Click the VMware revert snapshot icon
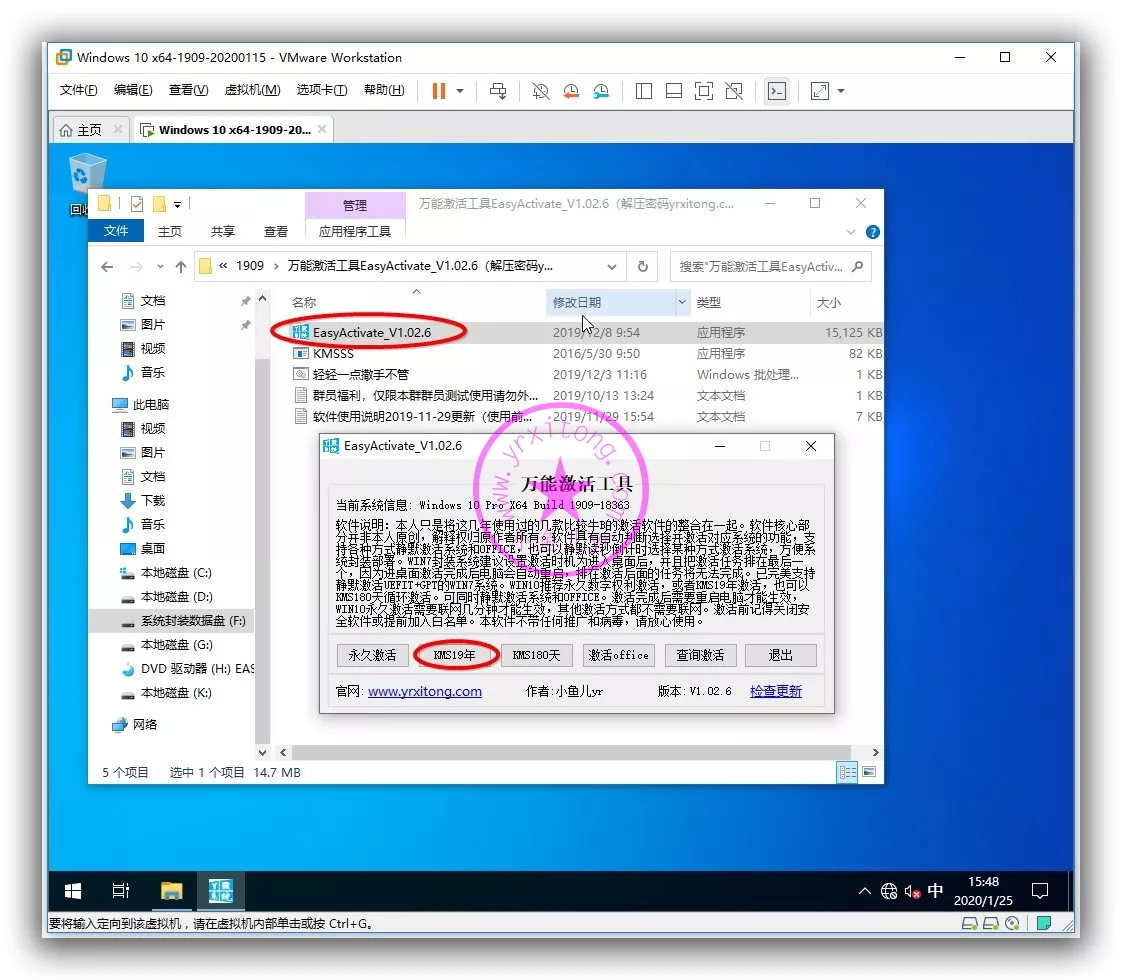The height and width of the screenshot is (980, 1122). click(571, 91)
